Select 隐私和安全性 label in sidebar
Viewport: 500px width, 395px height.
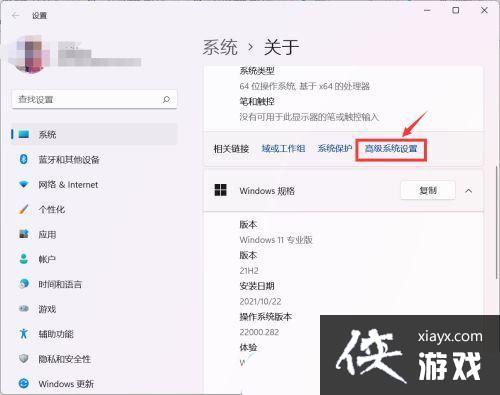pos(65,359)
